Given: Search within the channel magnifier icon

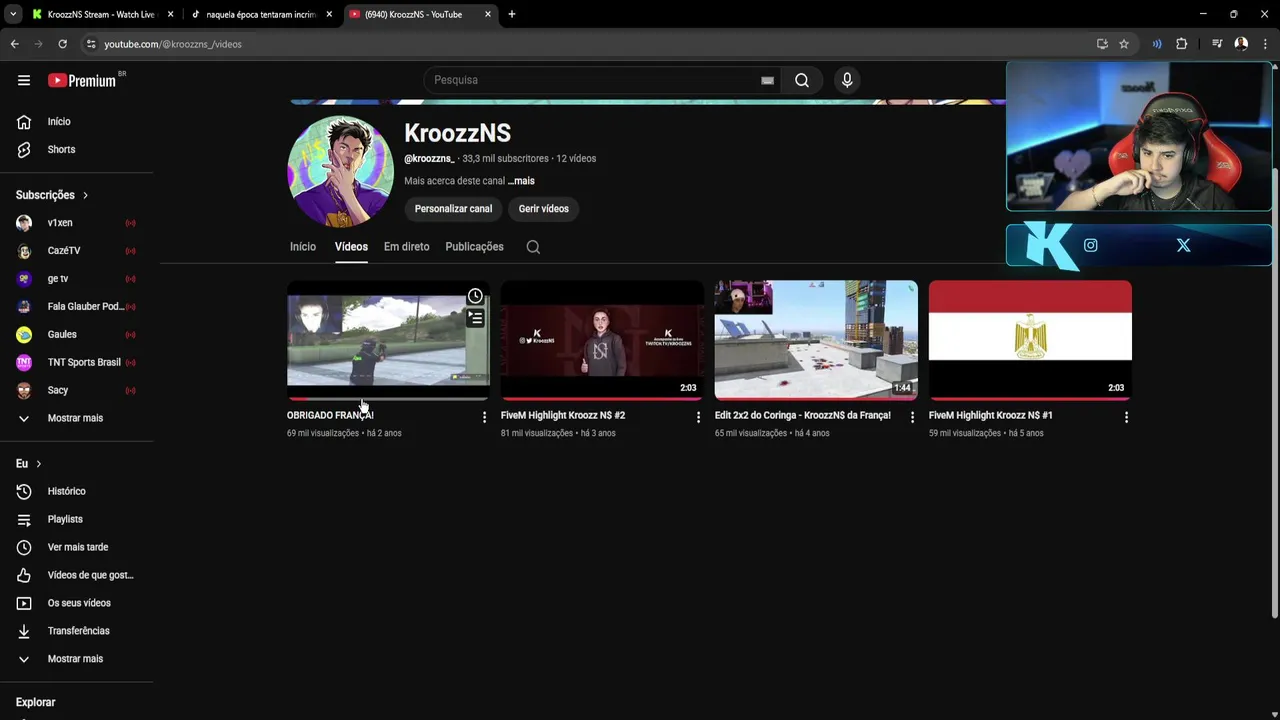Looking at the screenshot, I should pyautogui.click(x=533, y=247).
